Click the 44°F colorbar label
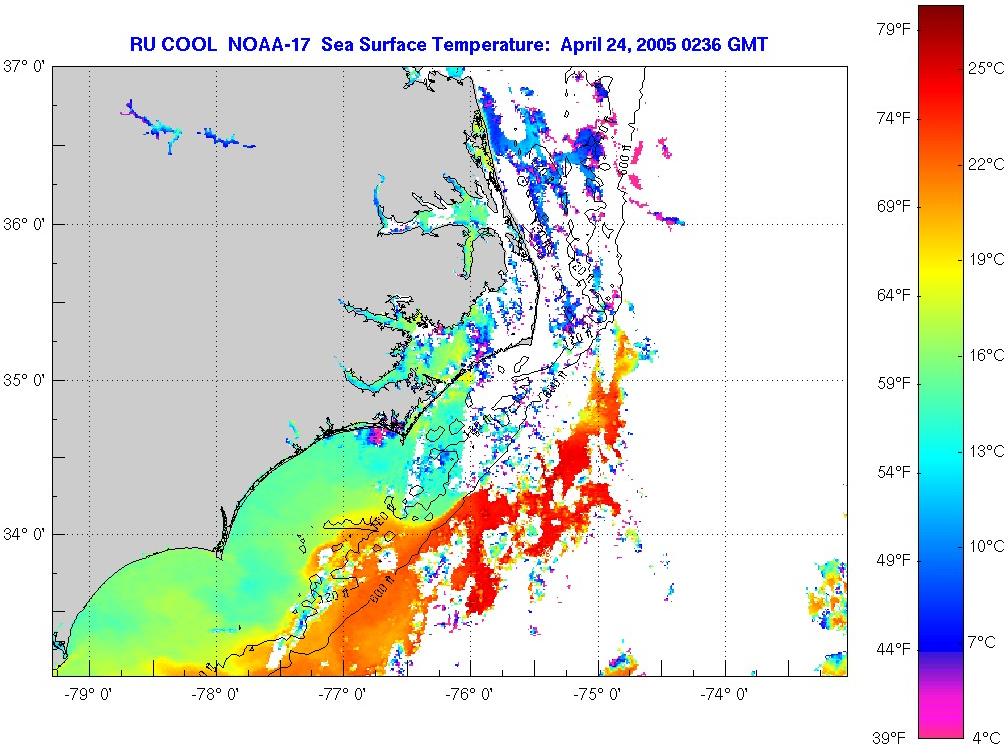Image resolution: width=1008 pixels, height=754 pixels. click(894, 649)
